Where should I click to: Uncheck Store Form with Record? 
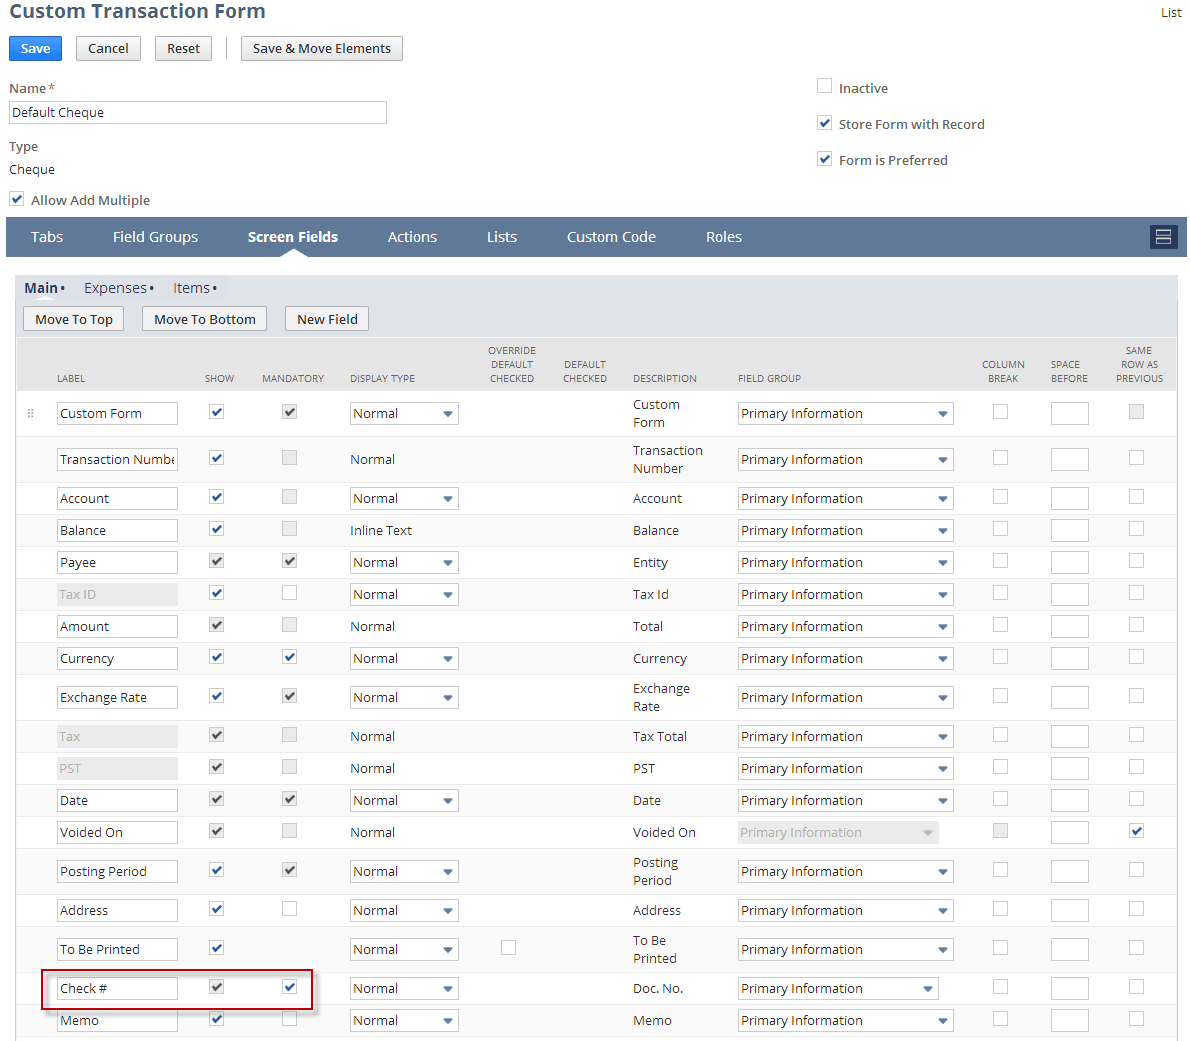[824, 122]
